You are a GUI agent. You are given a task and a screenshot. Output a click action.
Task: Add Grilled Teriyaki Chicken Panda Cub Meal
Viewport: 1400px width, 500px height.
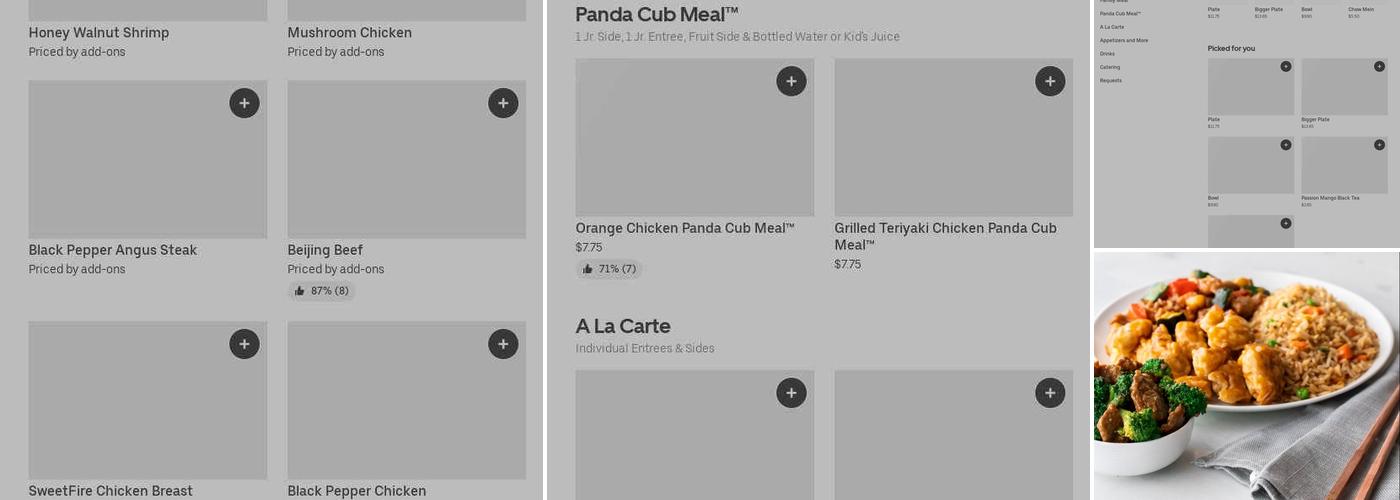[1050, 81]
